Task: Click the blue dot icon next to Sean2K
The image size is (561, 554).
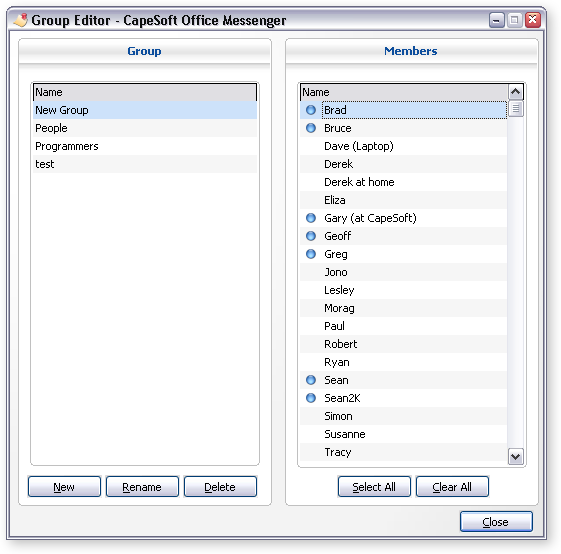Action: click(311, 398)
